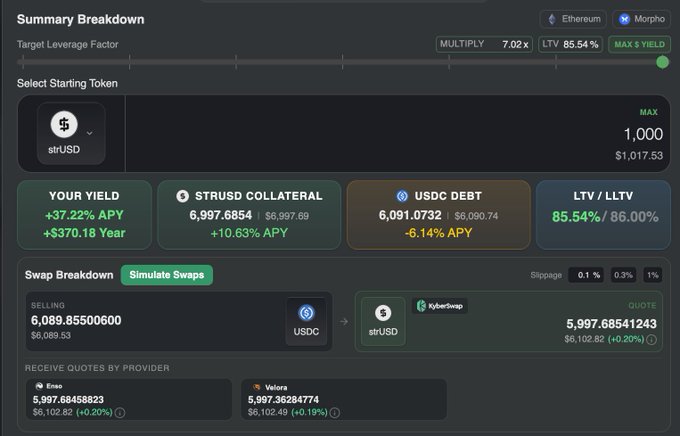The height and width of the screenshot is (436, 680).
Task: Click Simulate Swaps button
Action: [167, 275]
